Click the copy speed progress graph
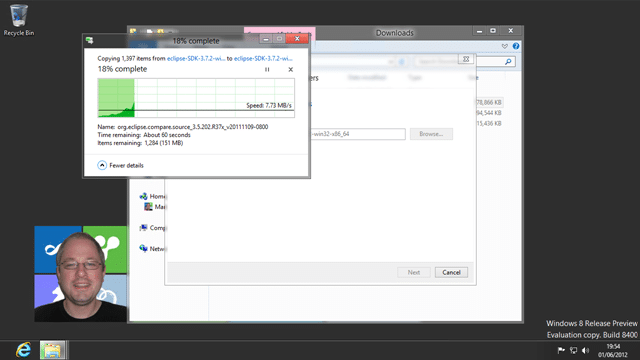 point(196,98)
